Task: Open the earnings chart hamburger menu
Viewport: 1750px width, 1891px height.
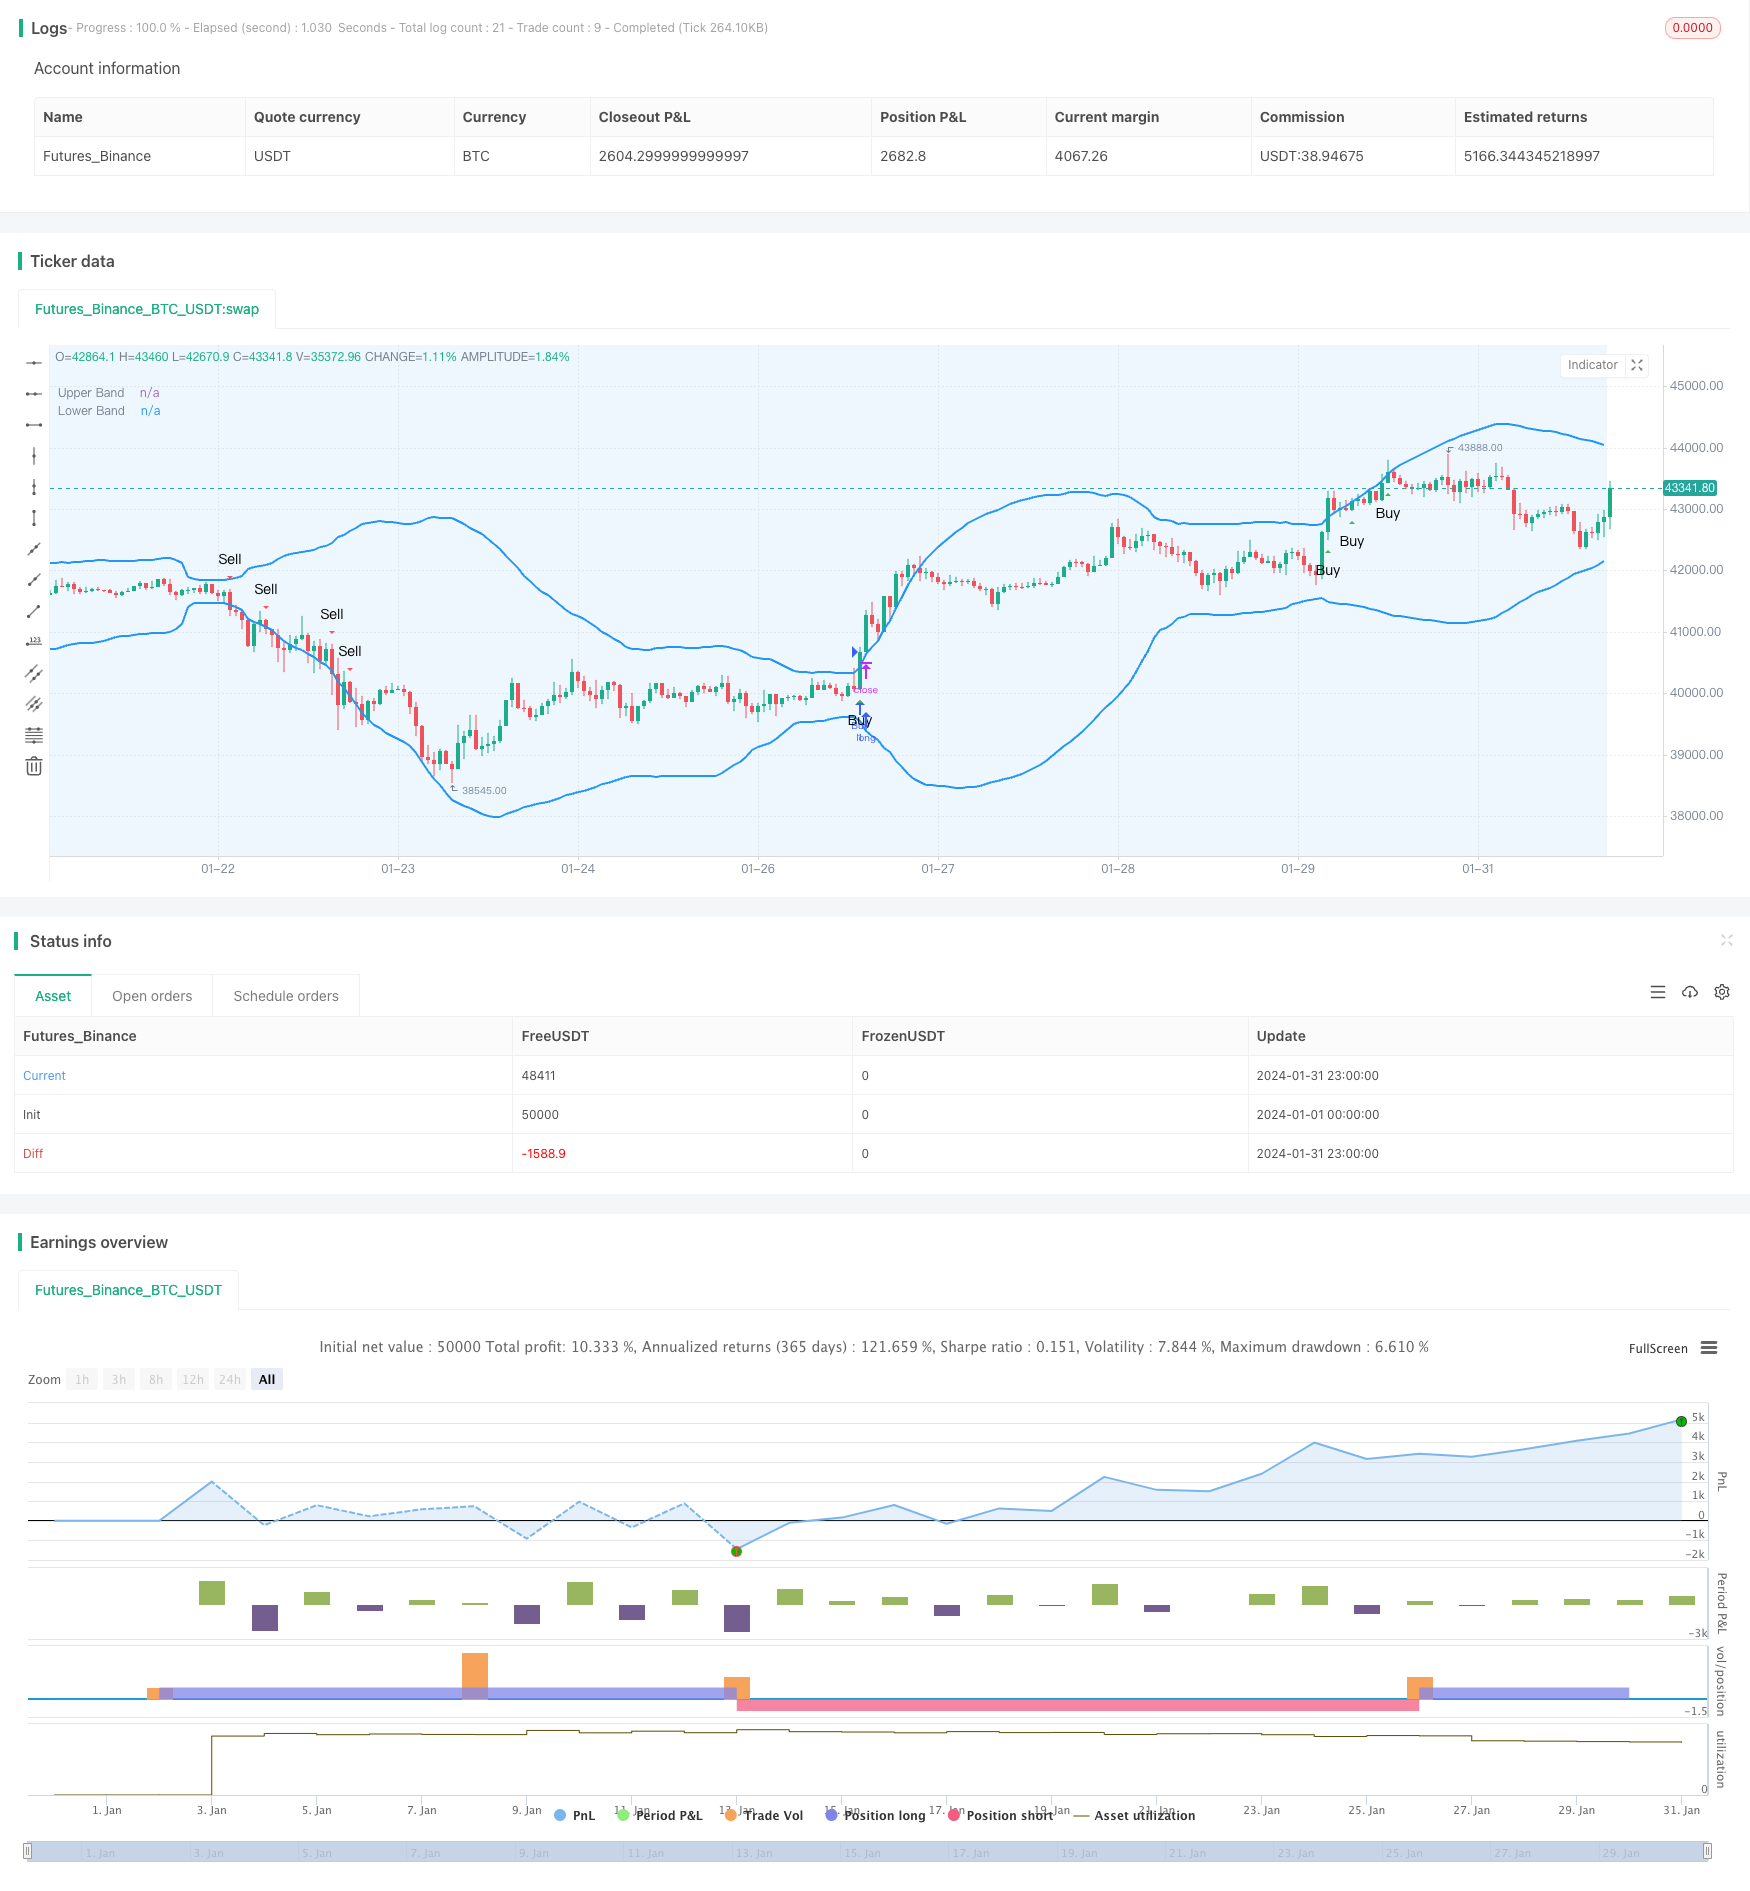Action: tap(1709, 1348)
